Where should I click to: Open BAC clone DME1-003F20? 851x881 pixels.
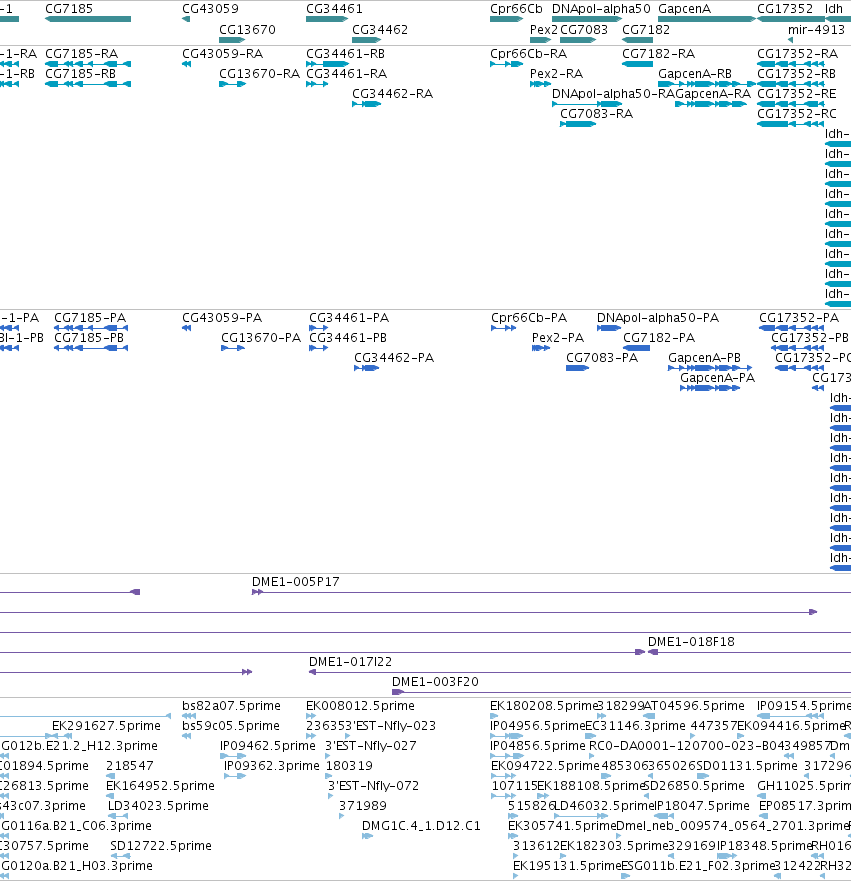tap(435, 682)
